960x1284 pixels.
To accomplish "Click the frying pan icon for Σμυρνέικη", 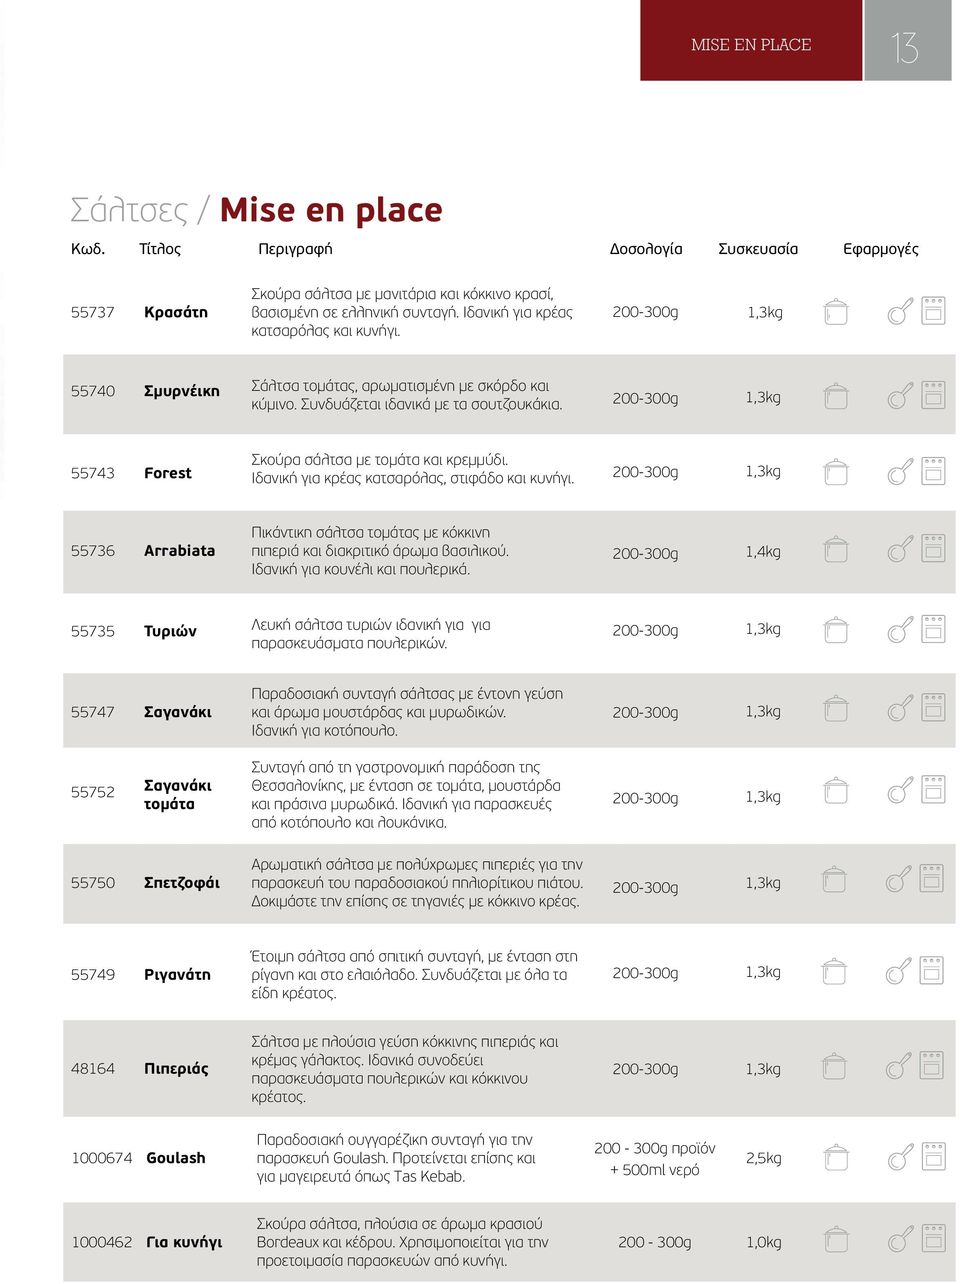I will pyautogui.click(x=901, y=396).
